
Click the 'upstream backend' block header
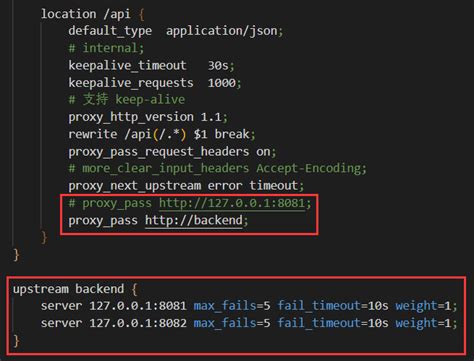pos(75,289)
